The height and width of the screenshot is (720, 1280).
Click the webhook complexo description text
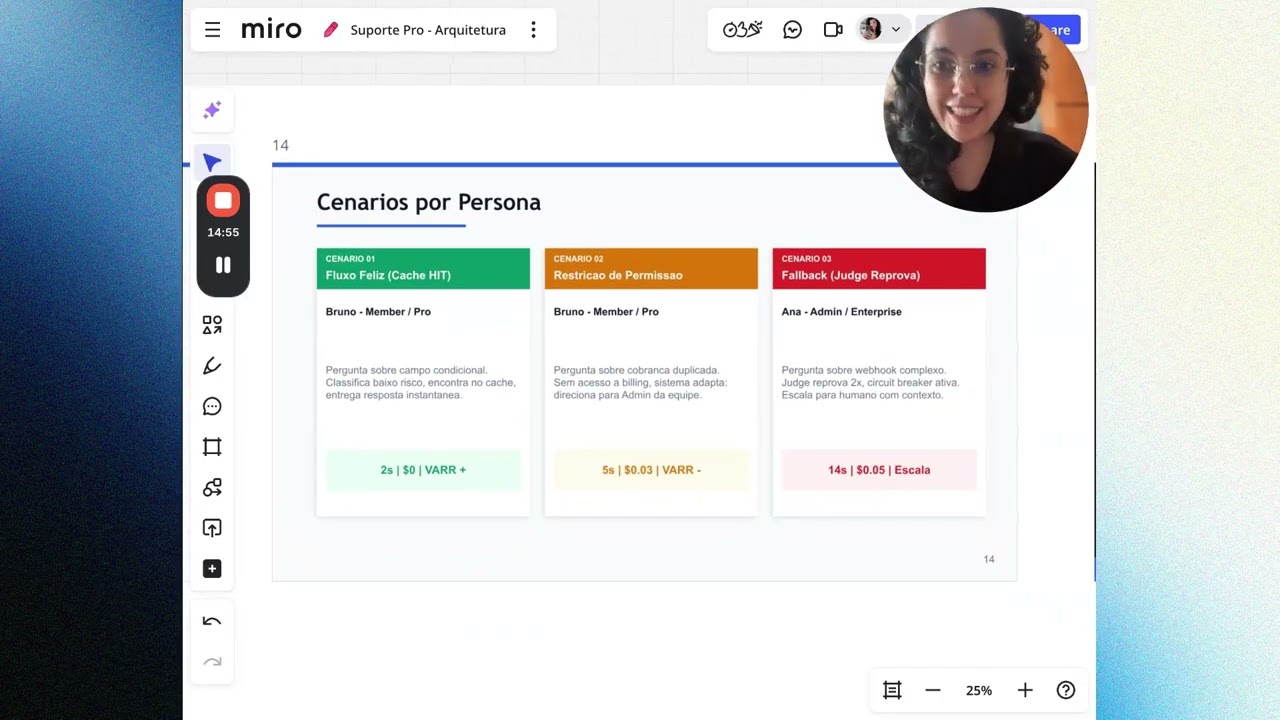870,383
